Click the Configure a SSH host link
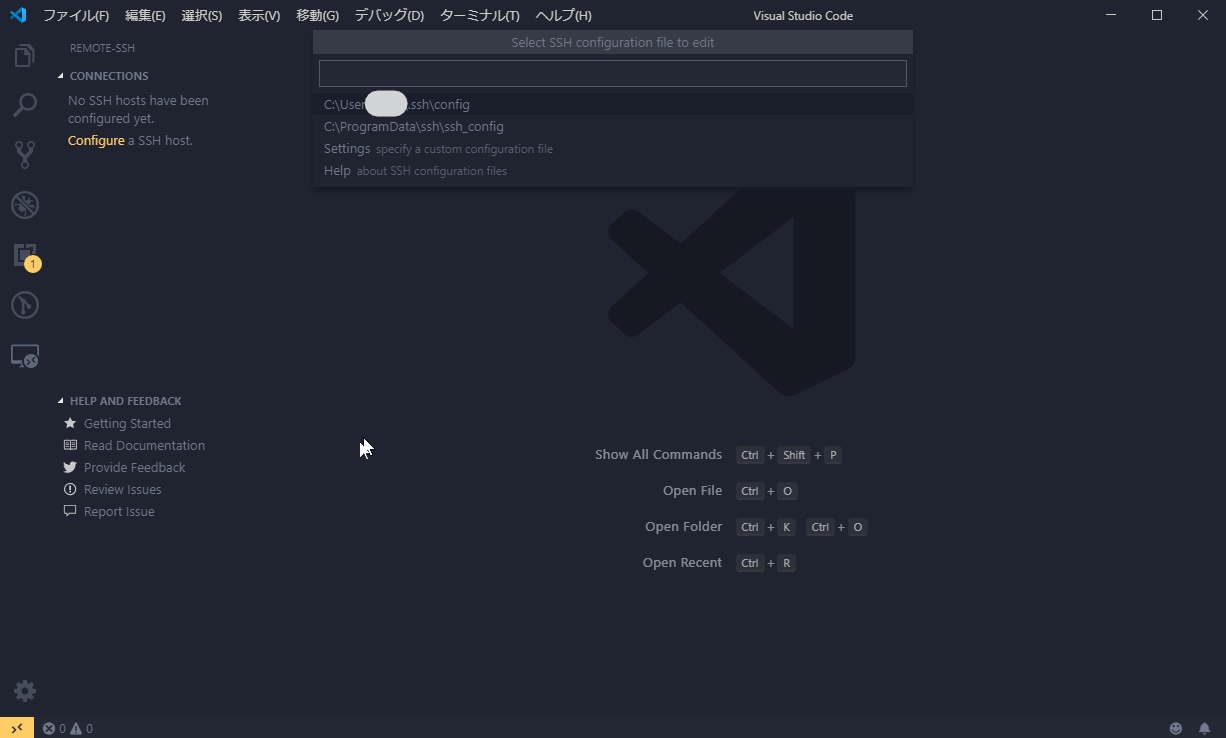 point(95,140)
